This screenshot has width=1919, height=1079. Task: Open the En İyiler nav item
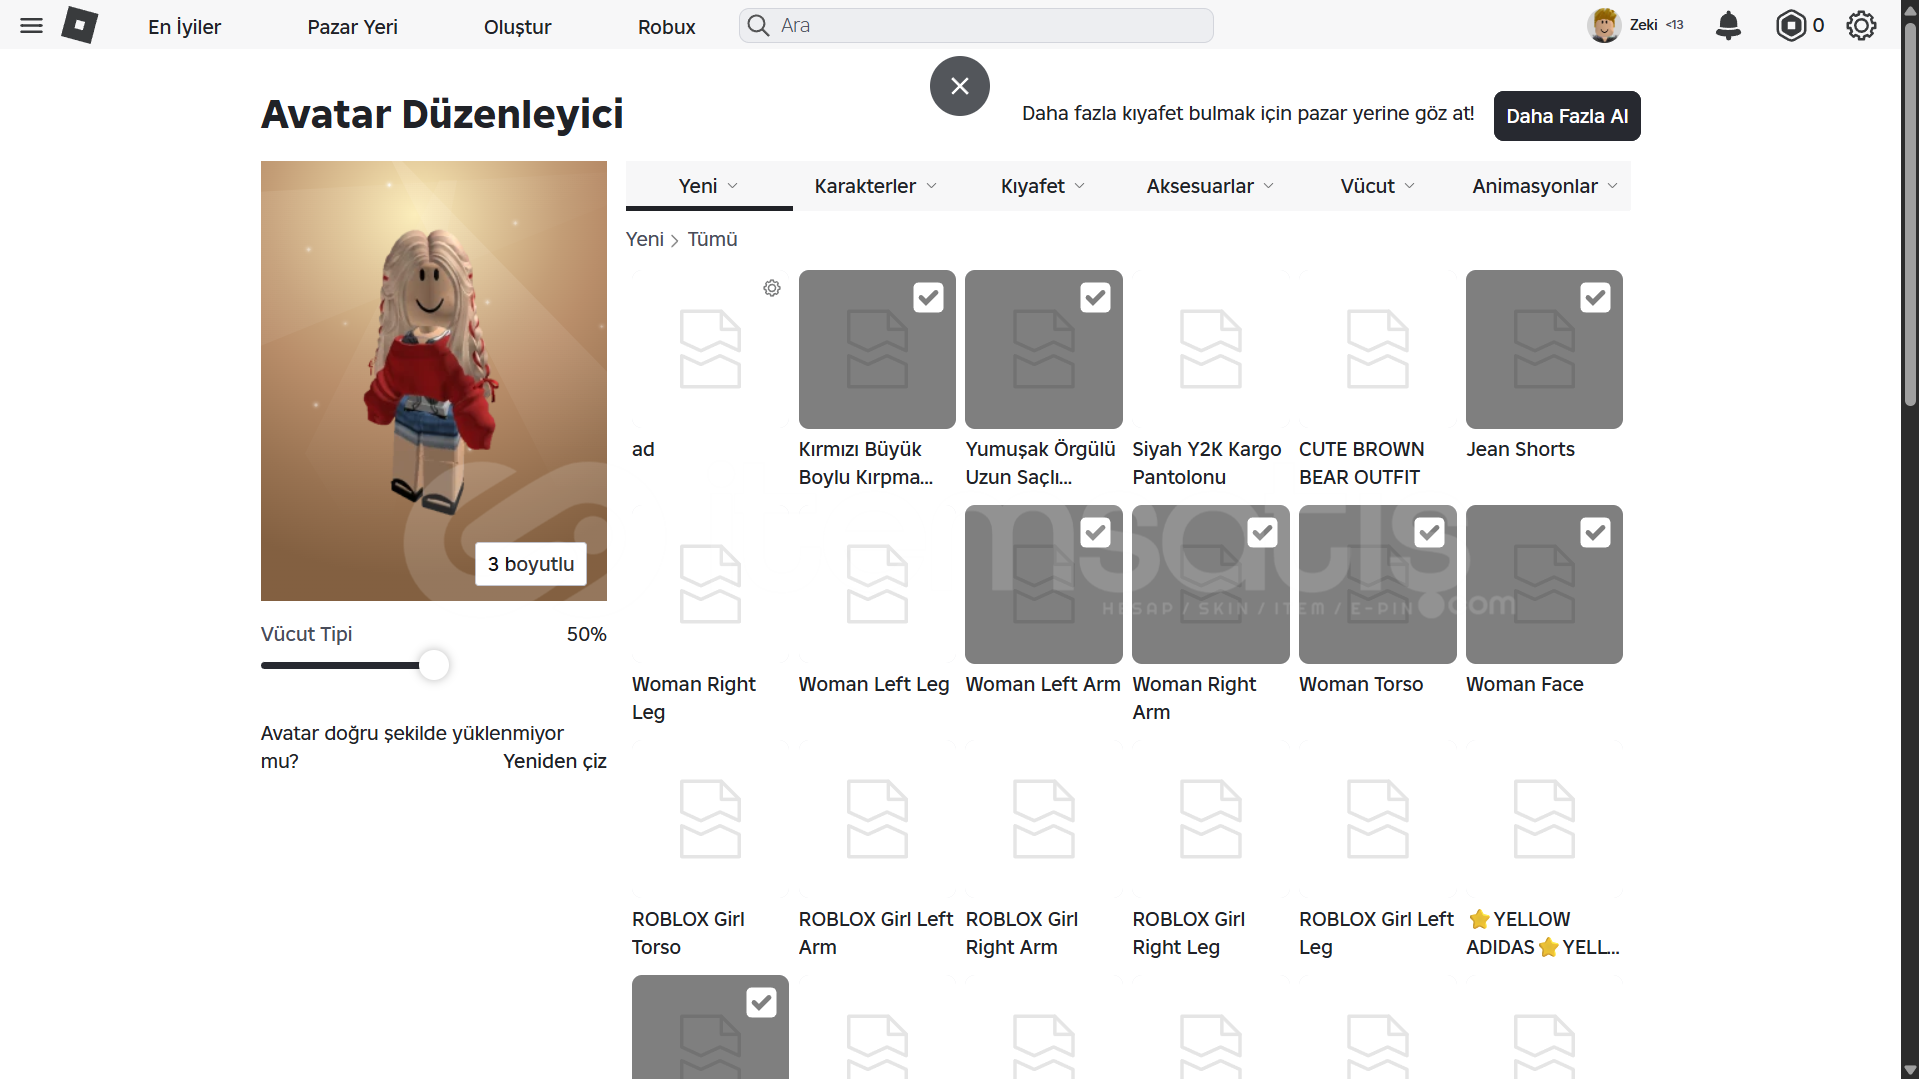[184, 27]
